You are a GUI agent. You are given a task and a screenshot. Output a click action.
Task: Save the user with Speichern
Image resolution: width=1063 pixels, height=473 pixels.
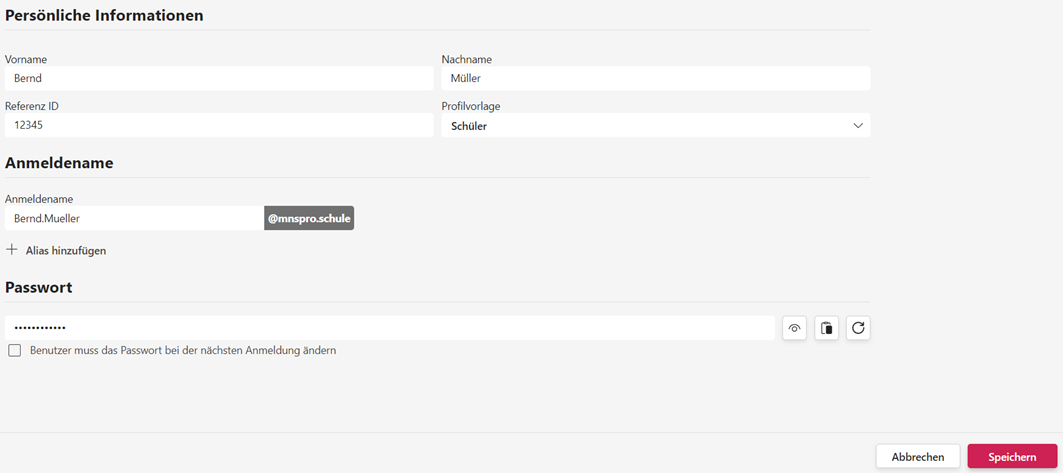pos(1012,457)
